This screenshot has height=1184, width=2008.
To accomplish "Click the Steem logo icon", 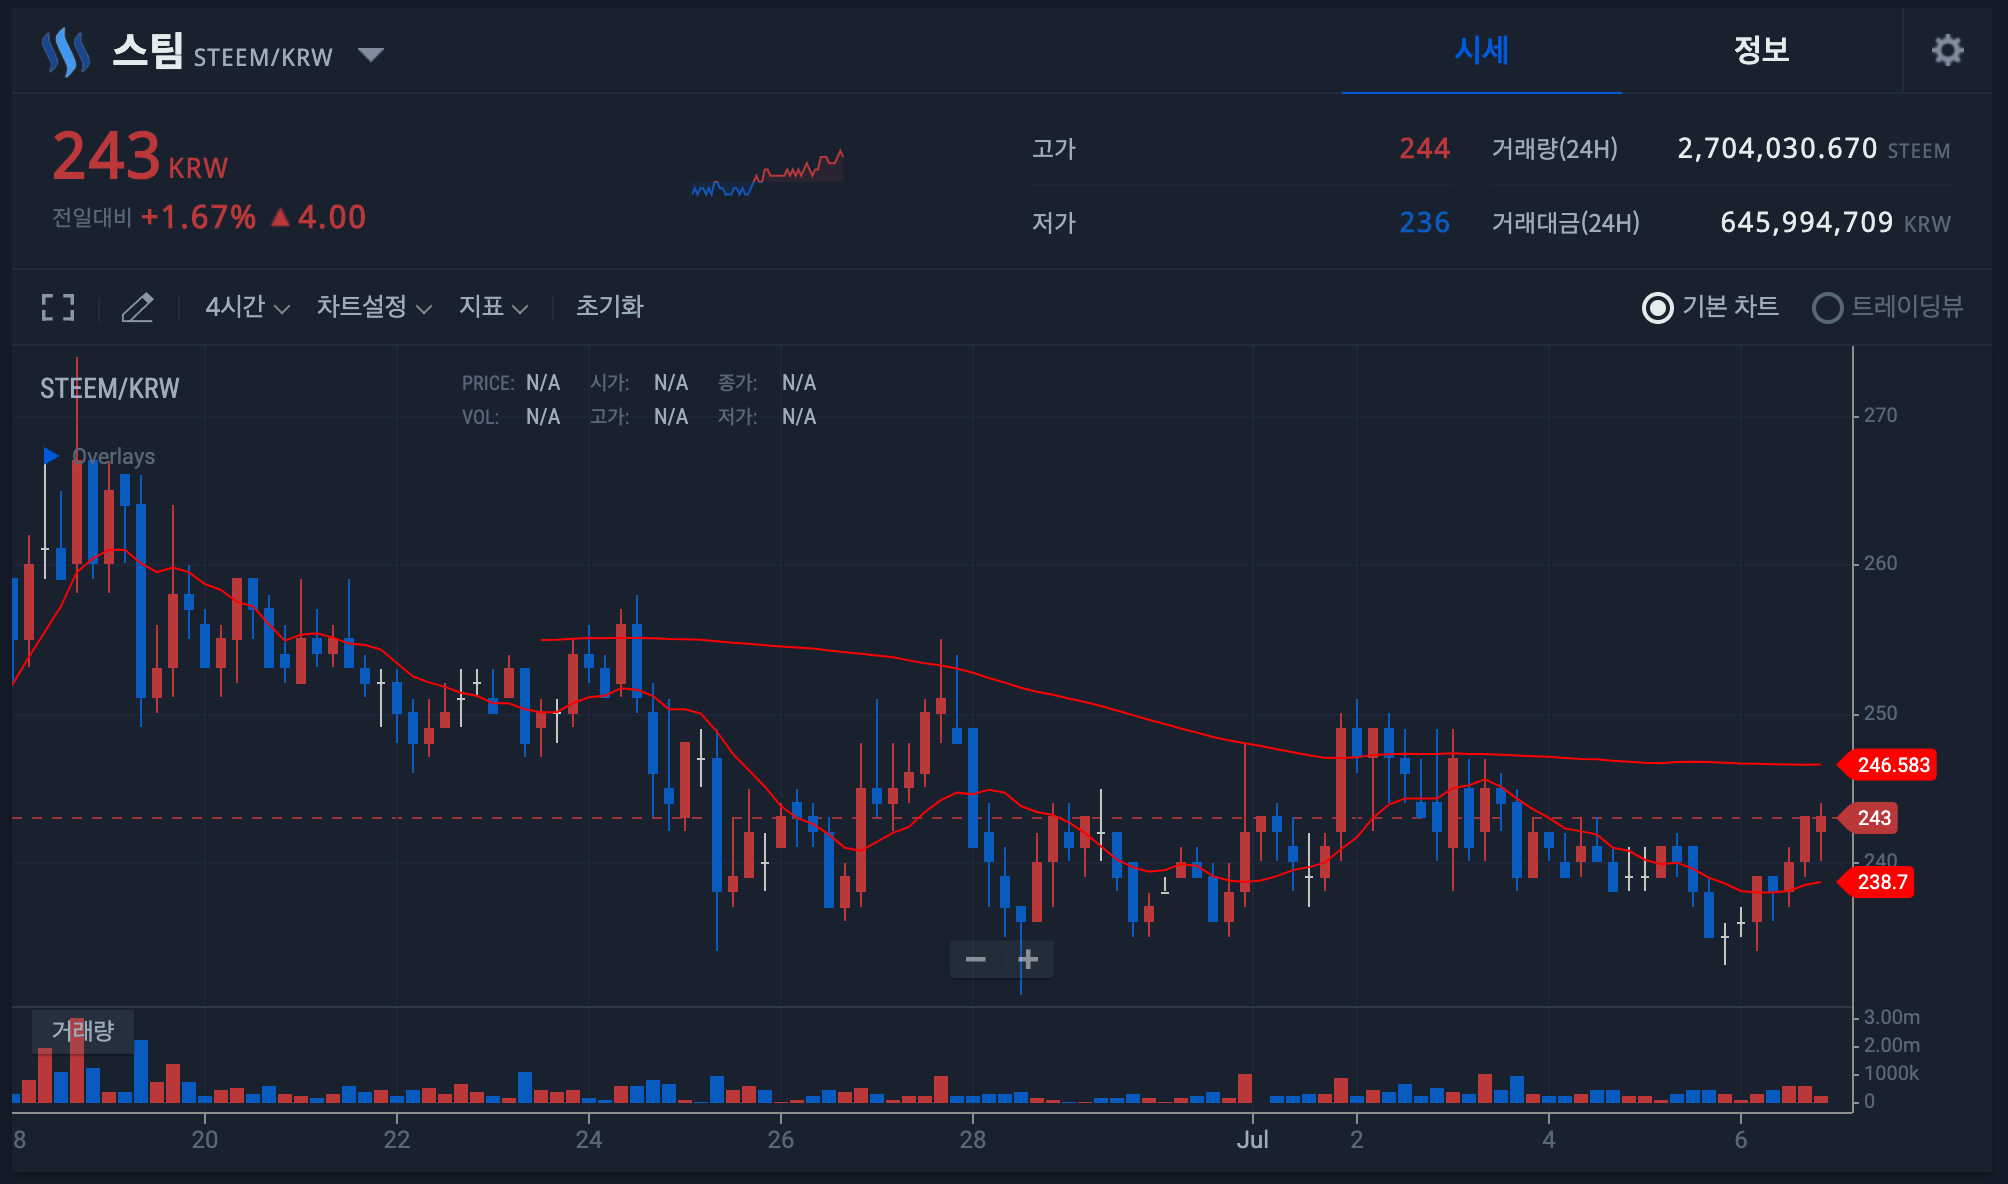I will pyautogui.click(x=66, y=52).
